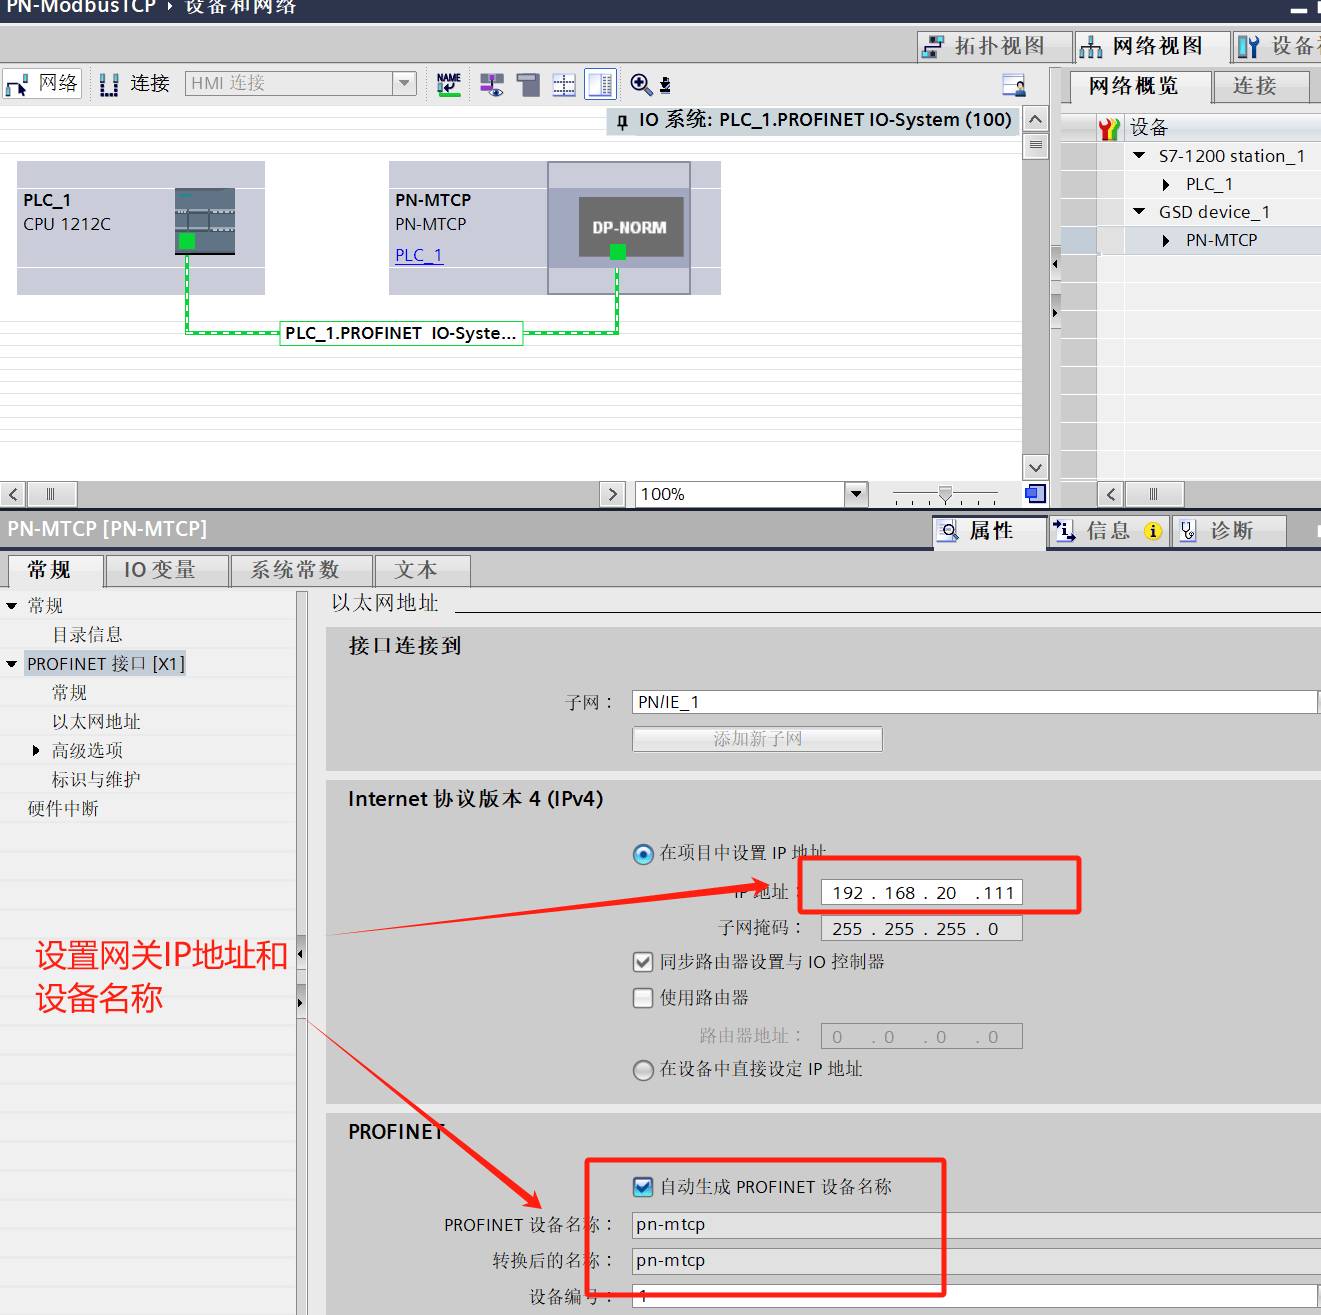Expand the 高级选项 tree node
Image resolution: width=1321 pixels, height=1315 pixels.
(x=37, y=750)
